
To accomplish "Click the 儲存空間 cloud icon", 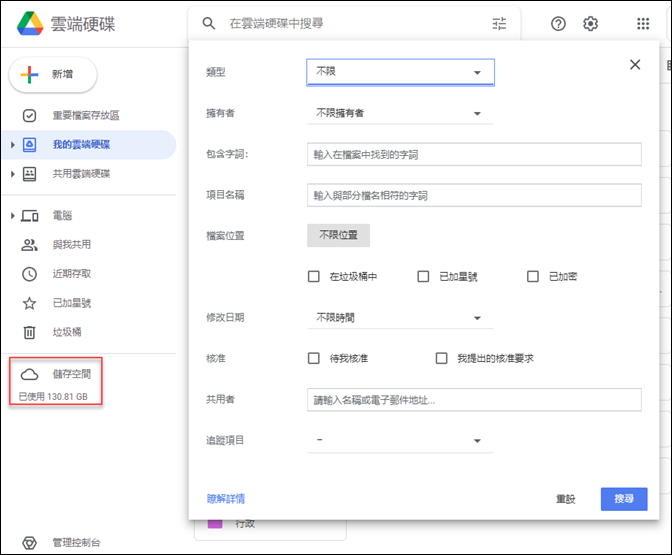I will point(29,374).
